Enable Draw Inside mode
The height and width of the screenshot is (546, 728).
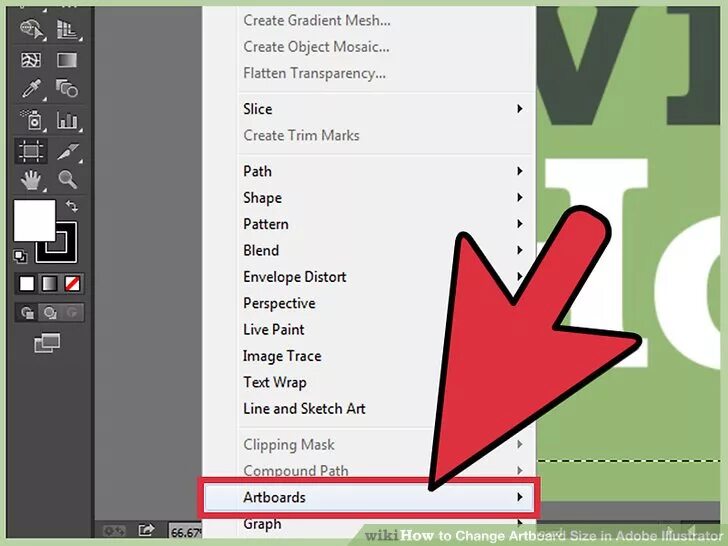[72, 312]
